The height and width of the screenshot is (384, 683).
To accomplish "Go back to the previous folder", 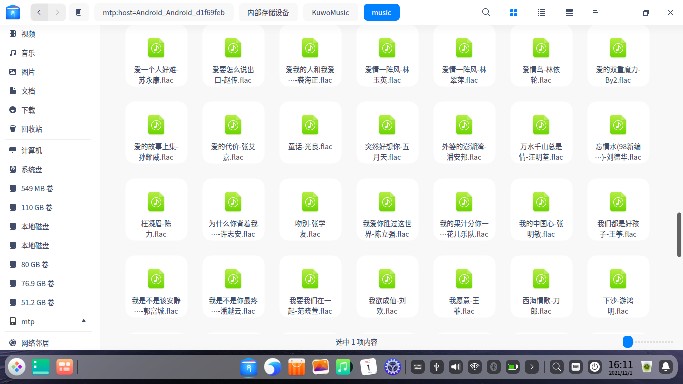I will click(39, 12).
